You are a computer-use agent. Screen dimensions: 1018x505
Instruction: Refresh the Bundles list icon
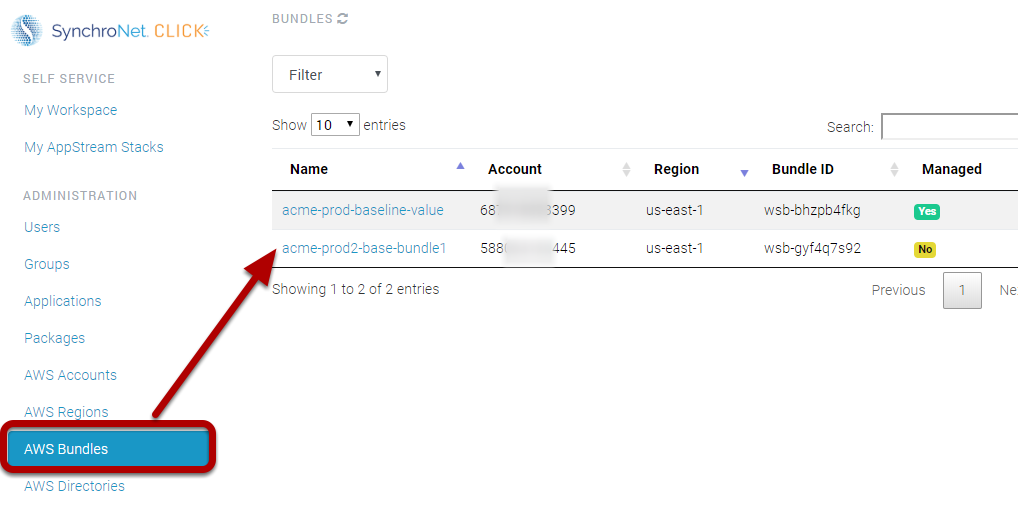point(343,19)
